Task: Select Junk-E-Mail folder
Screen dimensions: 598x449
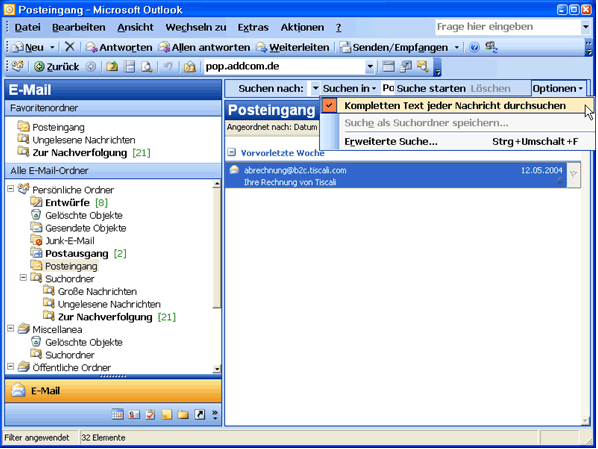Action: 70,241
